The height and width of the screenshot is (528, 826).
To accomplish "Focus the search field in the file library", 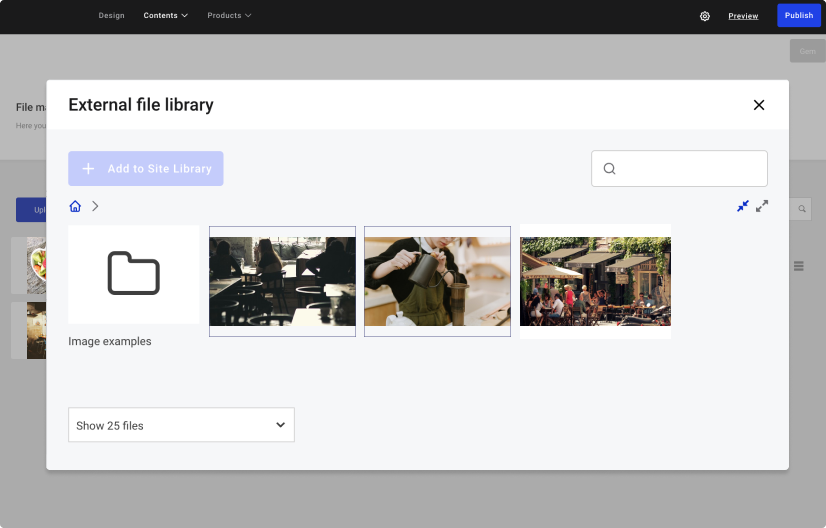I will [692, 169].
